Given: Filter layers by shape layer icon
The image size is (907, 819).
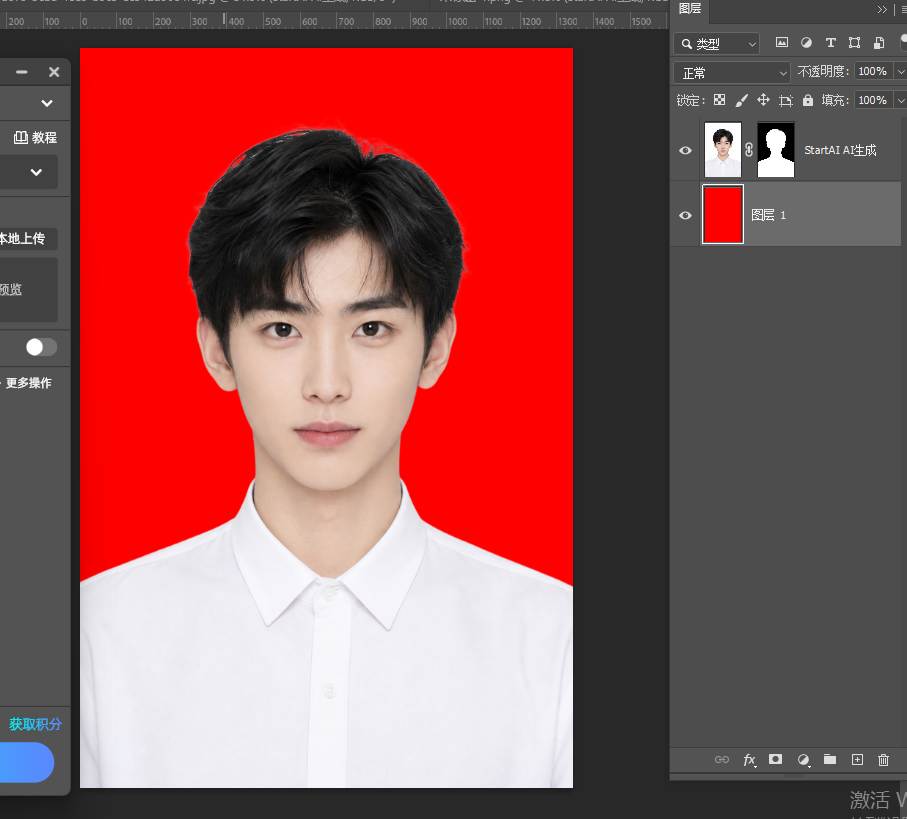Looking at the screenshot, I should coord(854,42).
